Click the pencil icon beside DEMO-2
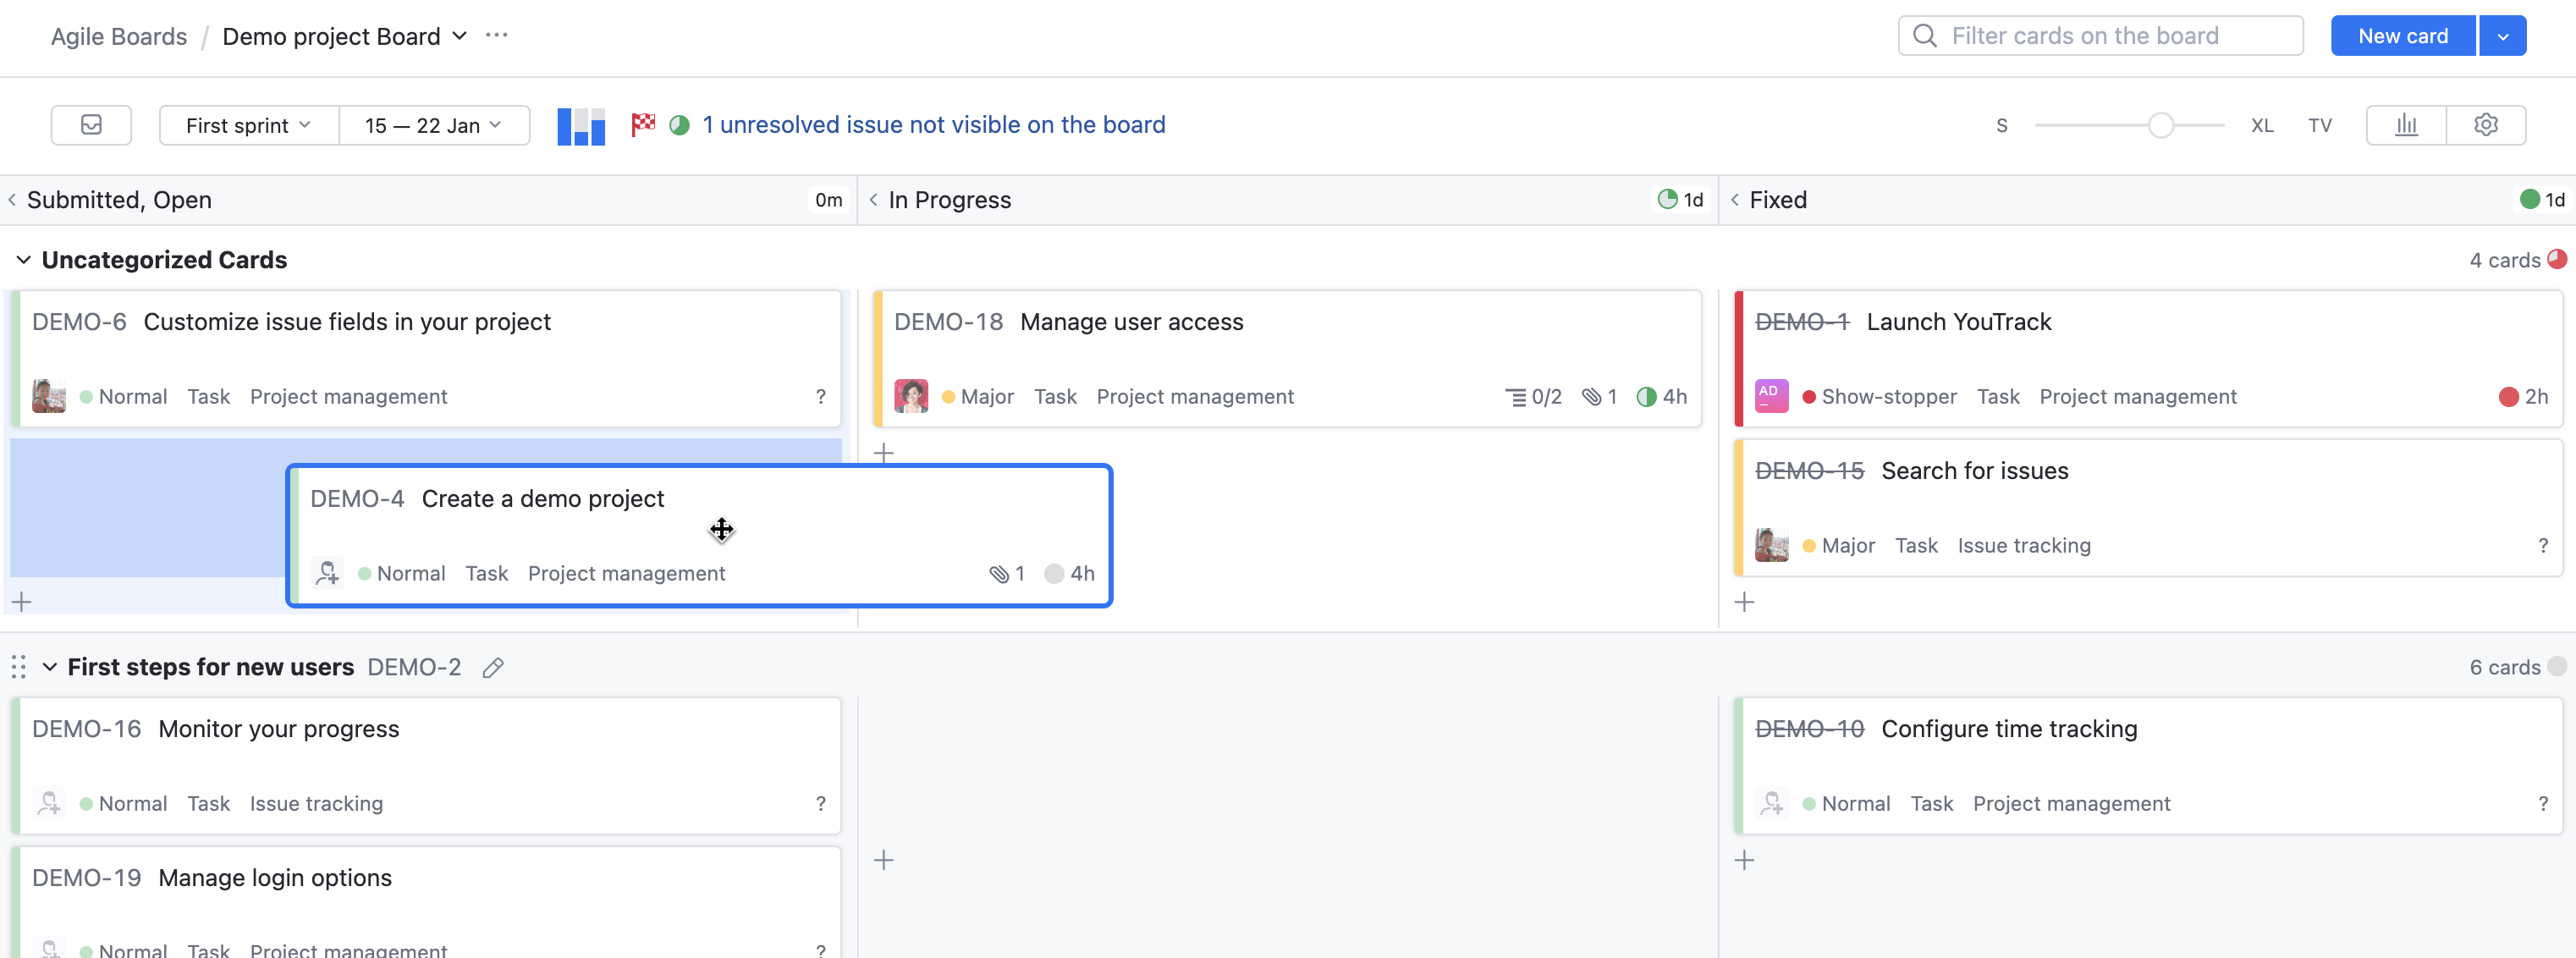The height and width of the screenshot is (958, 2576). click(493, 668)
